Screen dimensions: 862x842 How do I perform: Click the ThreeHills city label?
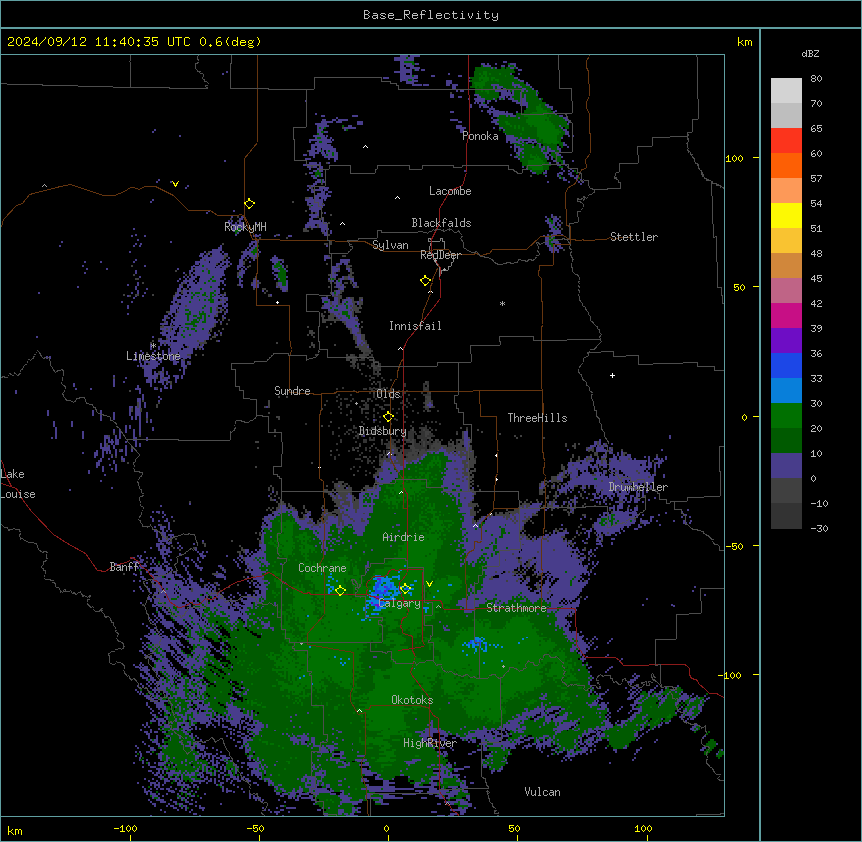pos(537,418)
